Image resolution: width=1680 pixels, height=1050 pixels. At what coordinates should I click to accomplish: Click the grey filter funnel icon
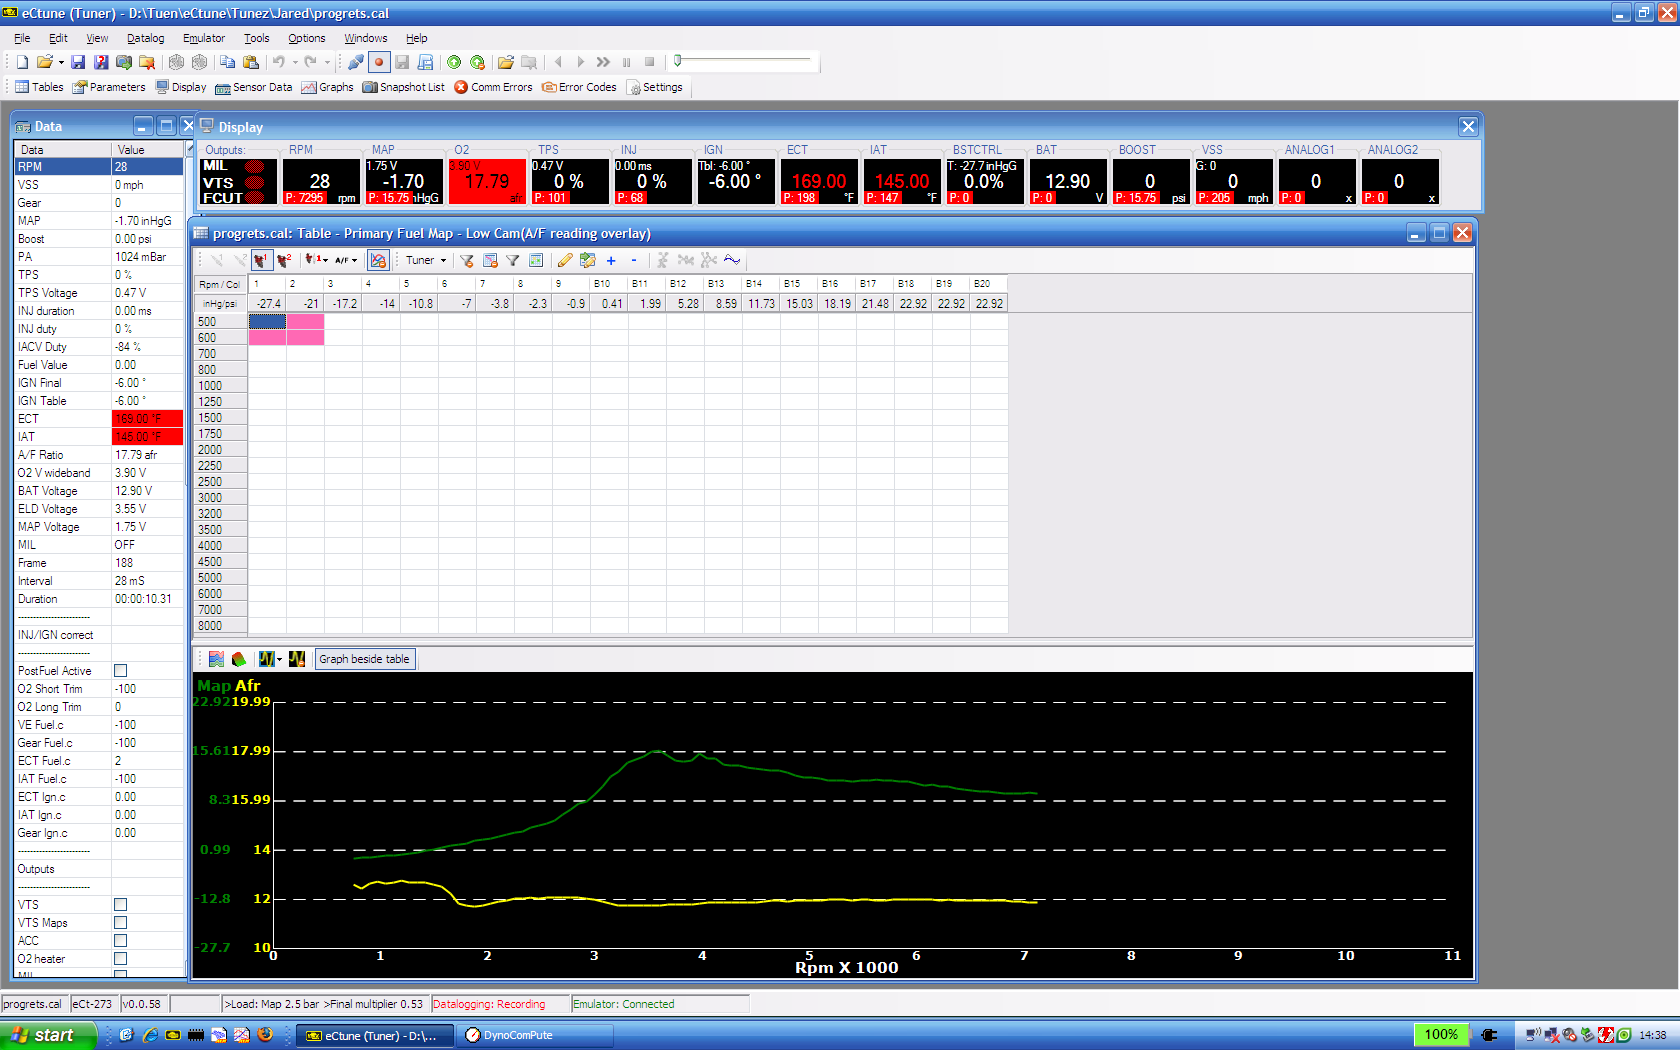pyautogui.click(x=513, y=260)
